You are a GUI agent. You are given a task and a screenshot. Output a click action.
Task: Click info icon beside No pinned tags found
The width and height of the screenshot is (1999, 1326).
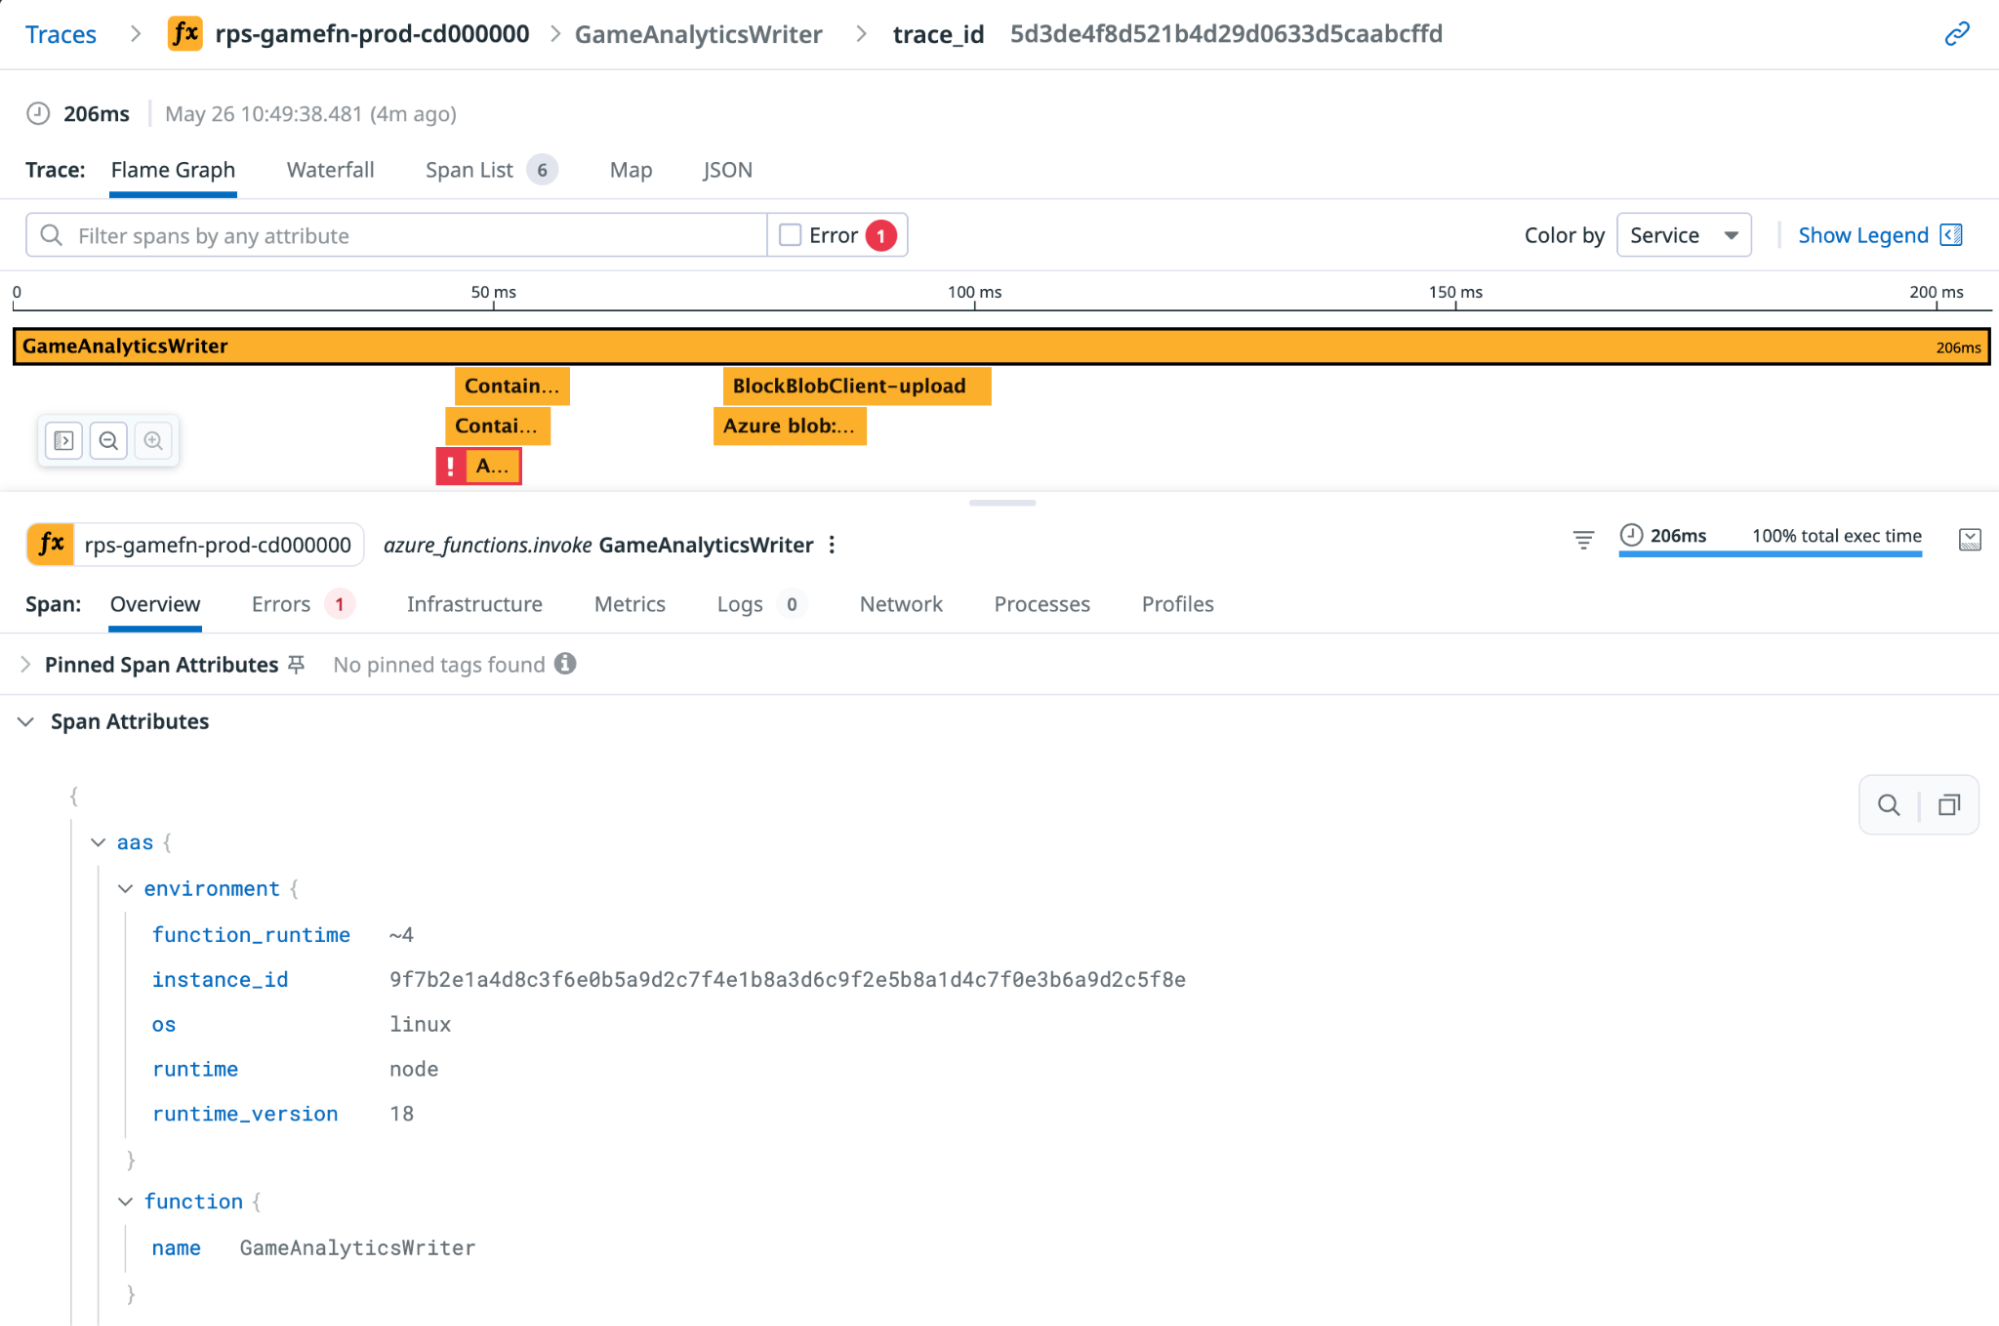[565, 664]
